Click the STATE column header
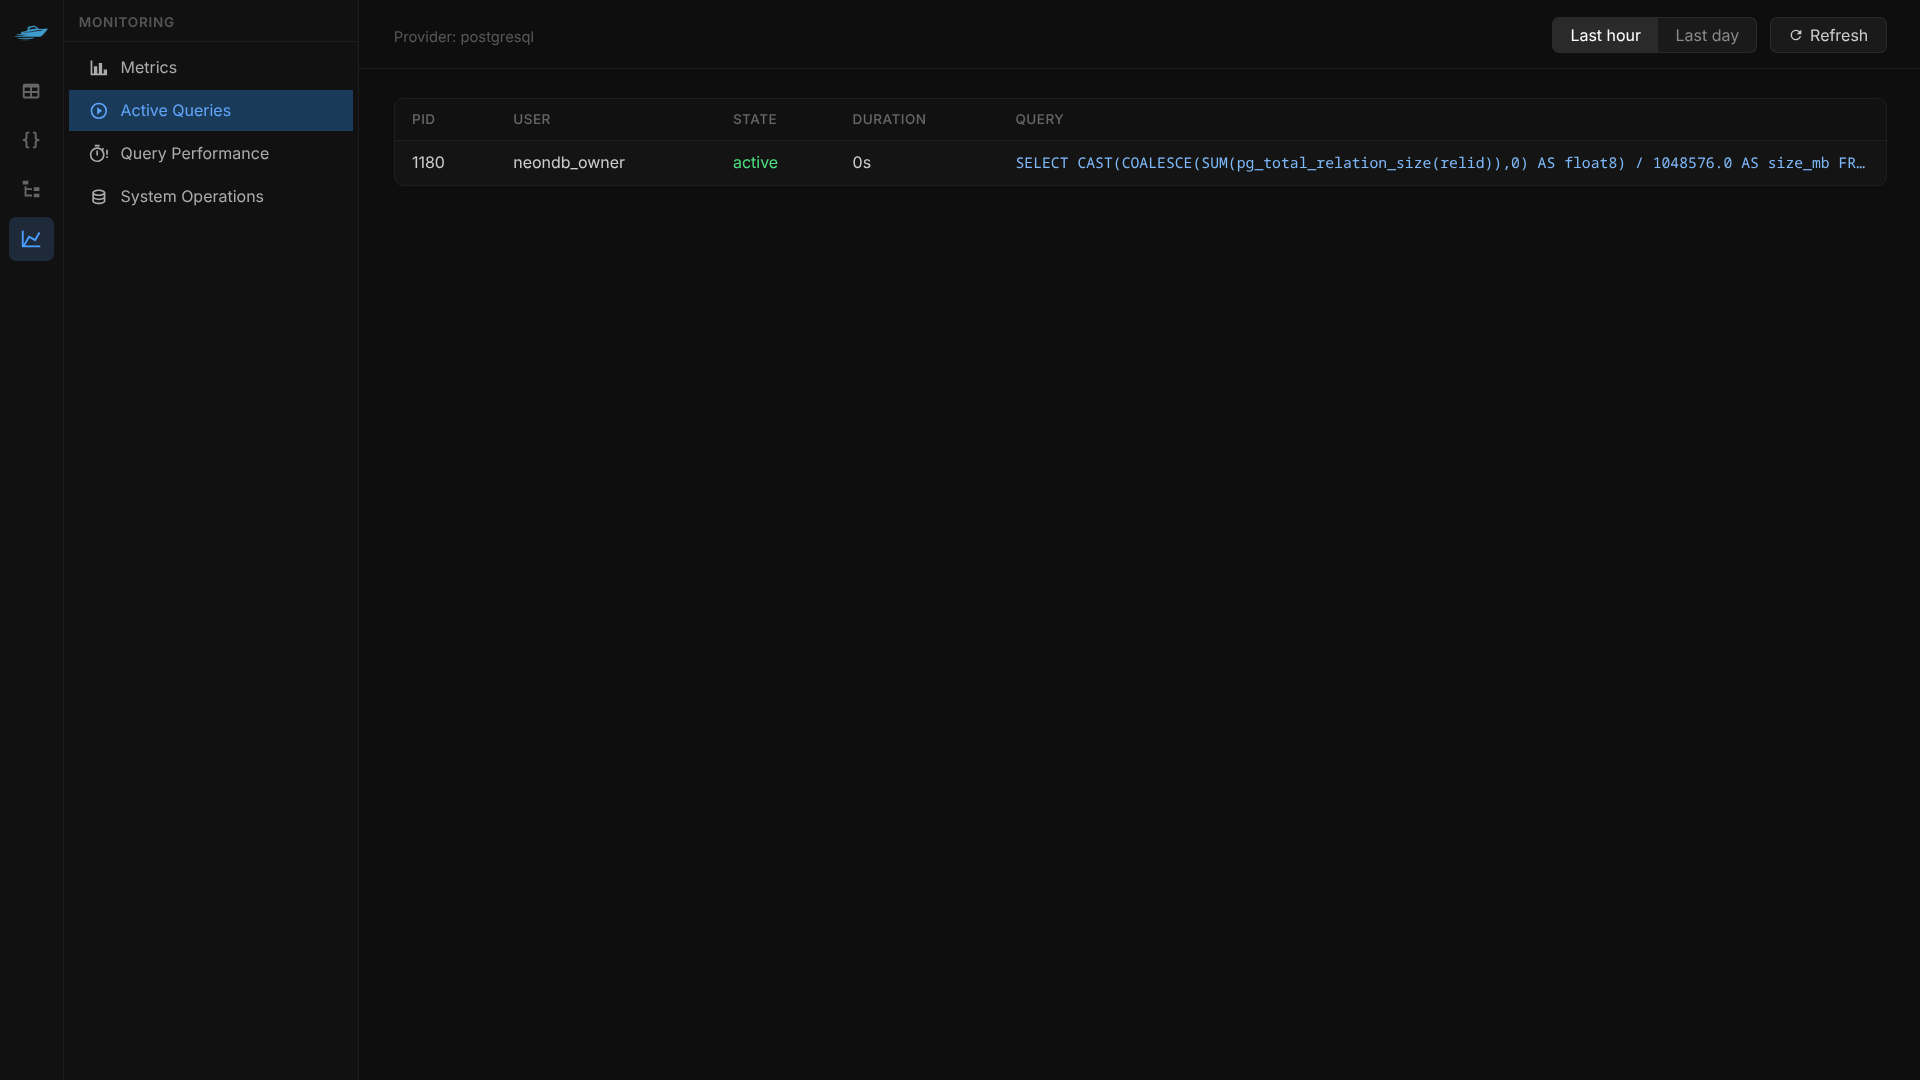The height and width of the screenshot is (1080, 1920). [754, 119]
